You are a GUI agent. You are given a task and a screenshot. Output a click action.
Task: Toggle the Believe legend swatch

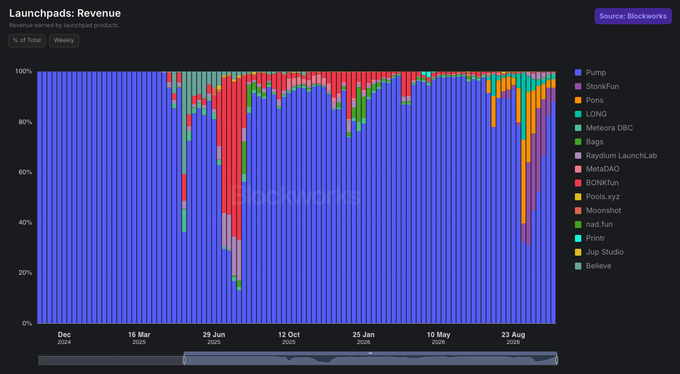pyautogui.click(x=578, y=266)
